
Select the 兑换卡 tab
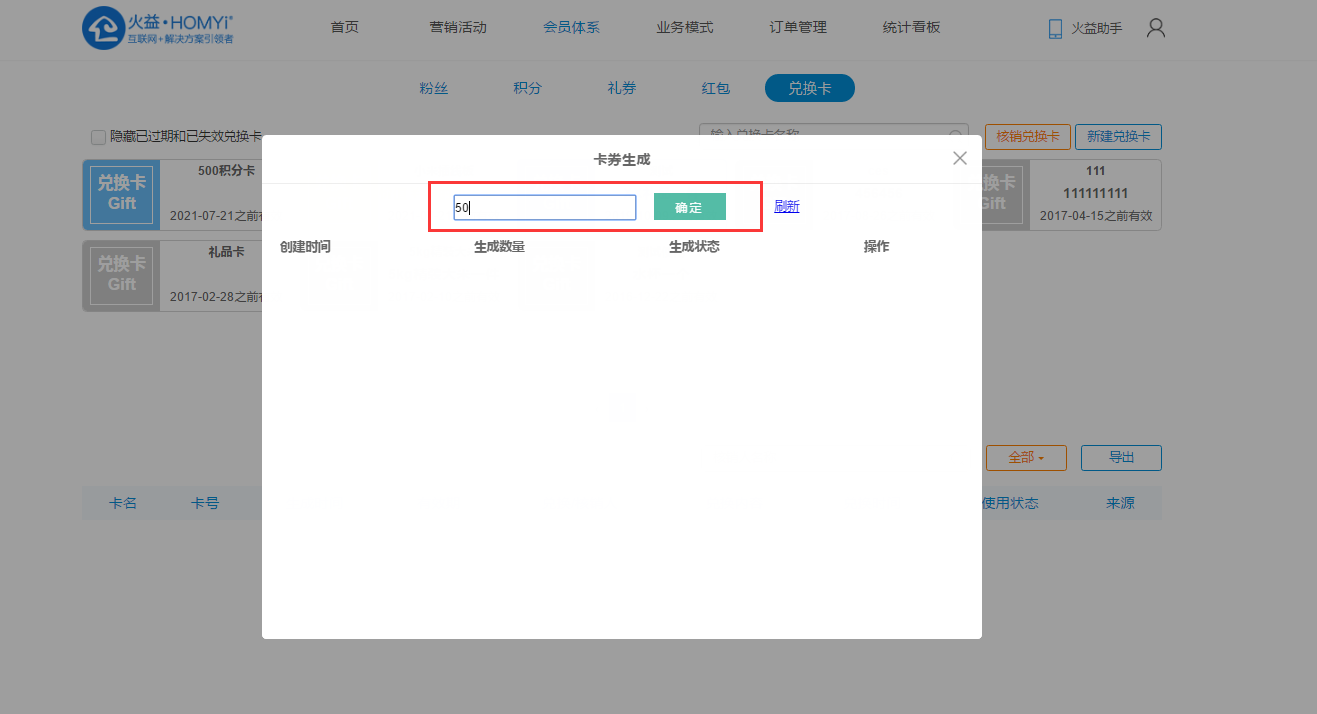pyautogui.click(x=809, y=88)
